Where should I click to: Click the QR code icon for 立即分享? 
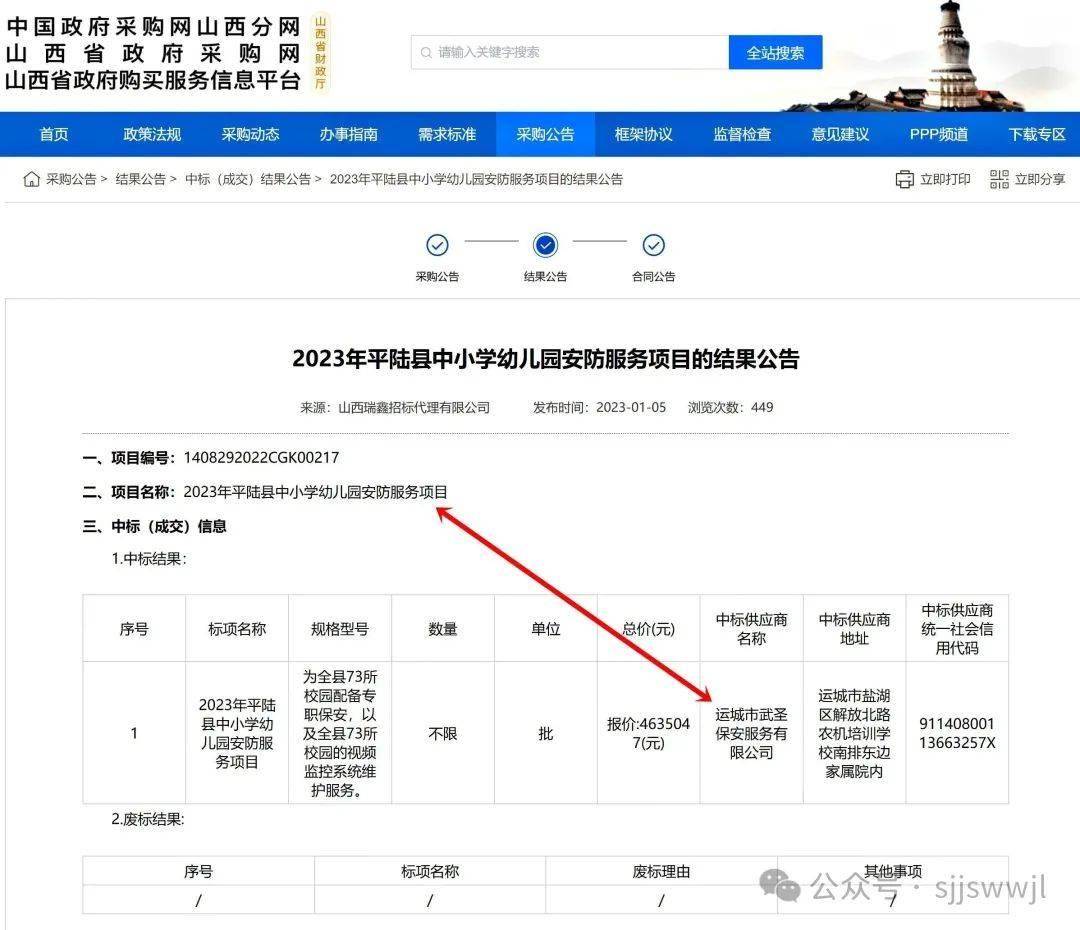pos(999,179)
